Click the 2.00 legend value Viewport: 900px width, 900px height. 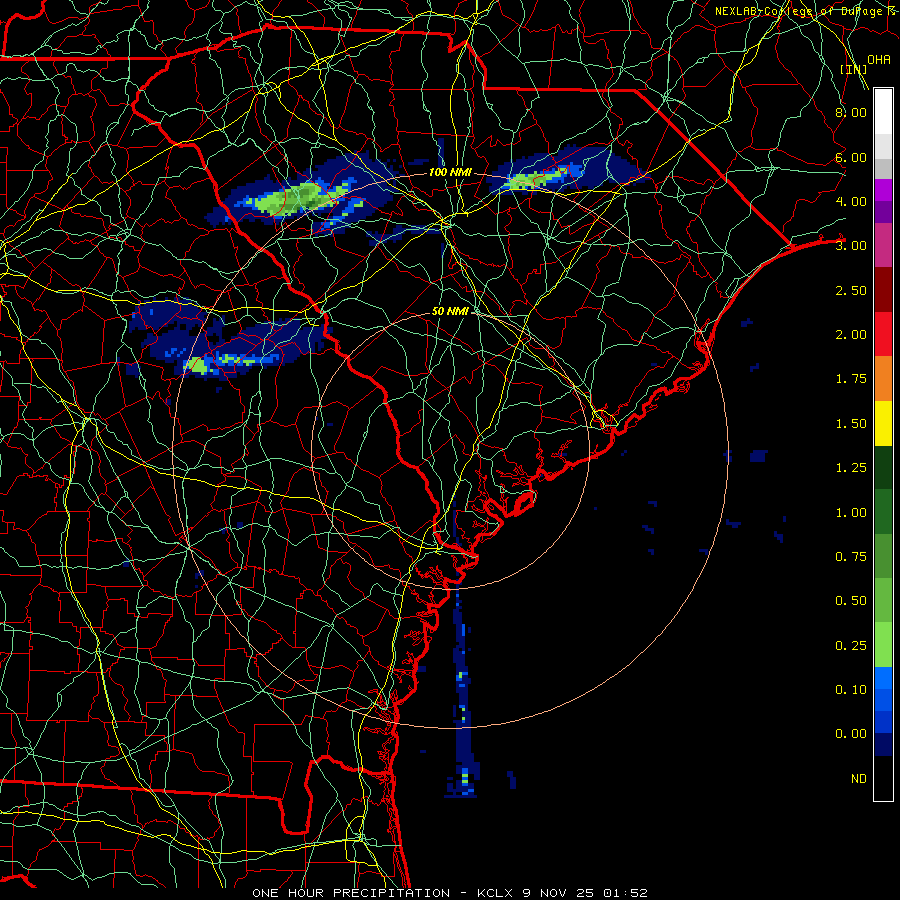click(x=851, y=335)
